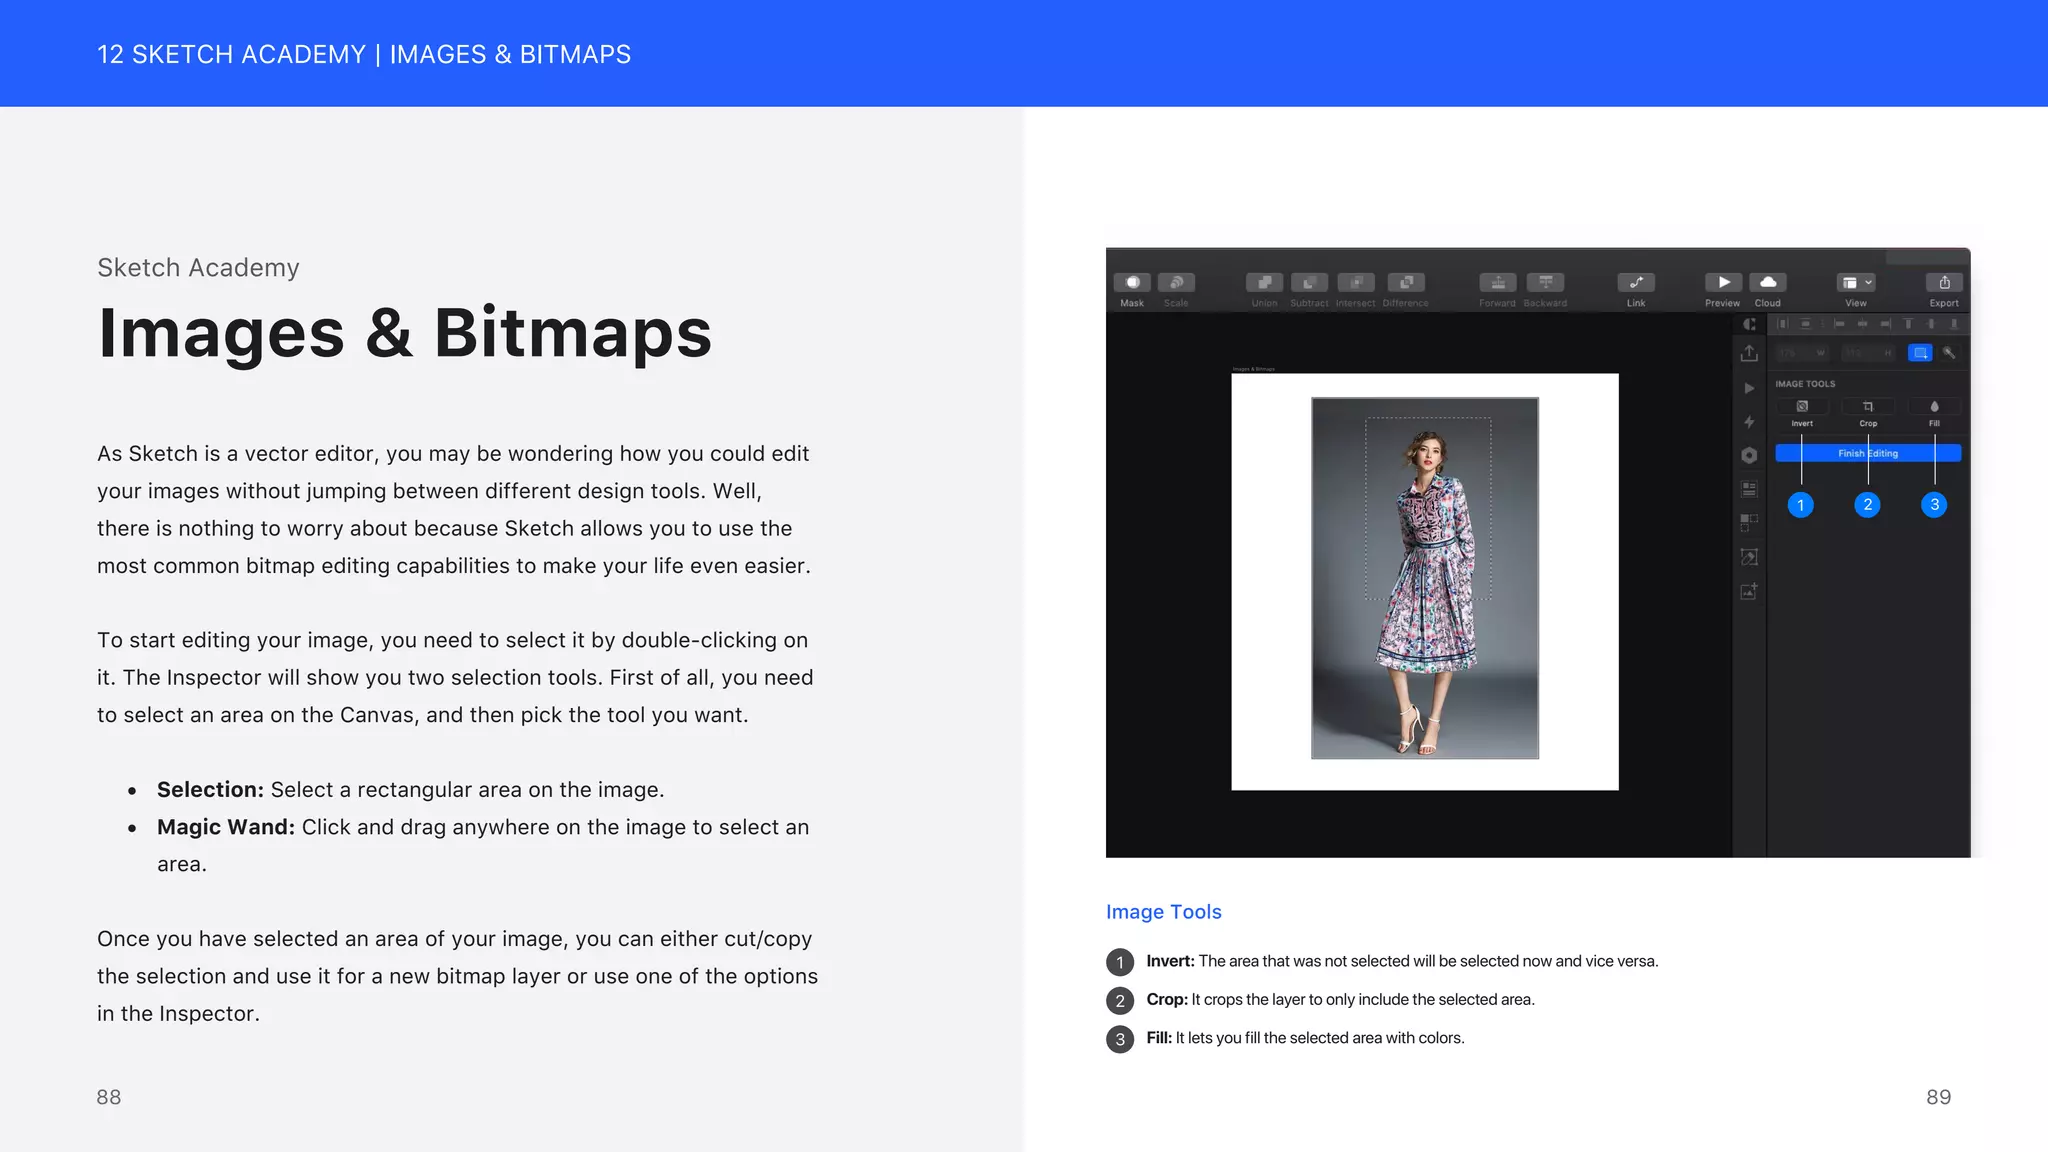
Task: Choose the Fill image tool
Action: coord(1934,407)
